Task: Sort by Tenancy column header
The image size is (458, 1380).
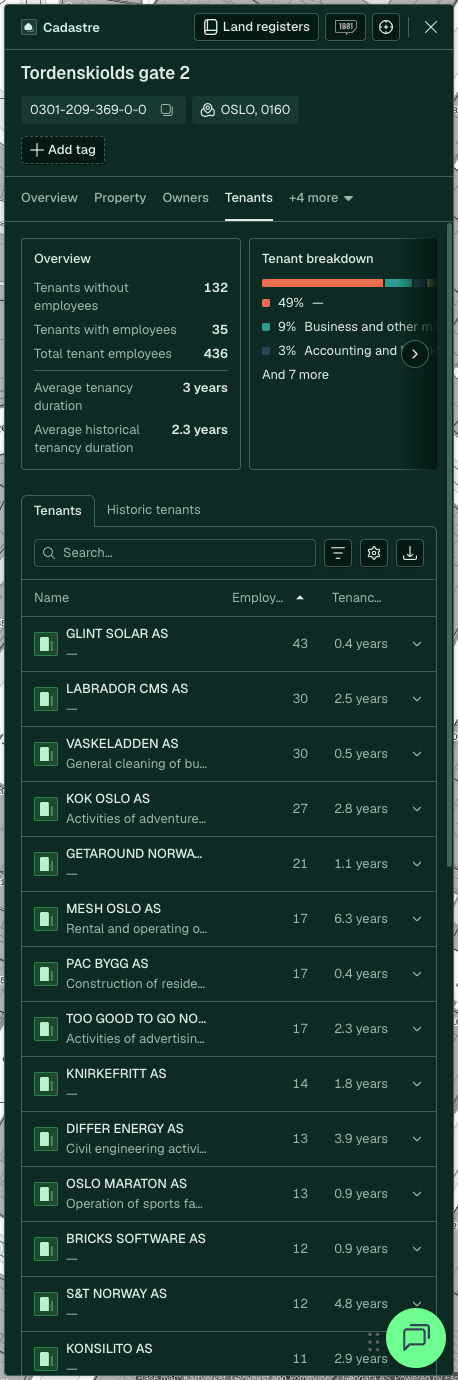Action: [357, 598]
